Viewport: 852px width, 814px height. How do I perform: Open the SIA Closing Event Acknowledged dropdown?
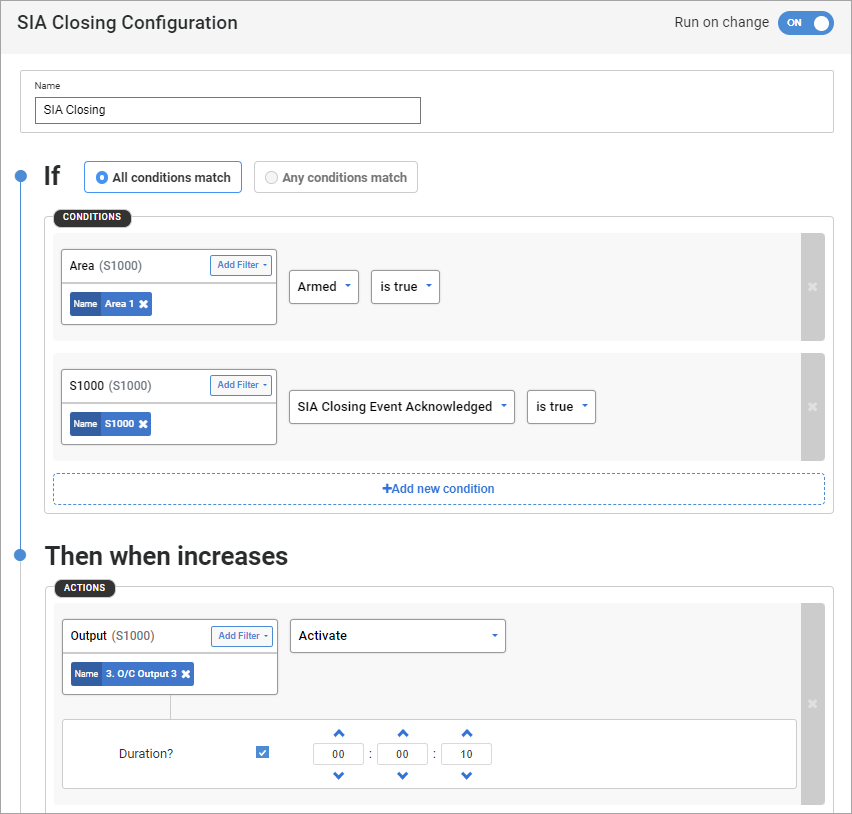[x=401, y=407]
